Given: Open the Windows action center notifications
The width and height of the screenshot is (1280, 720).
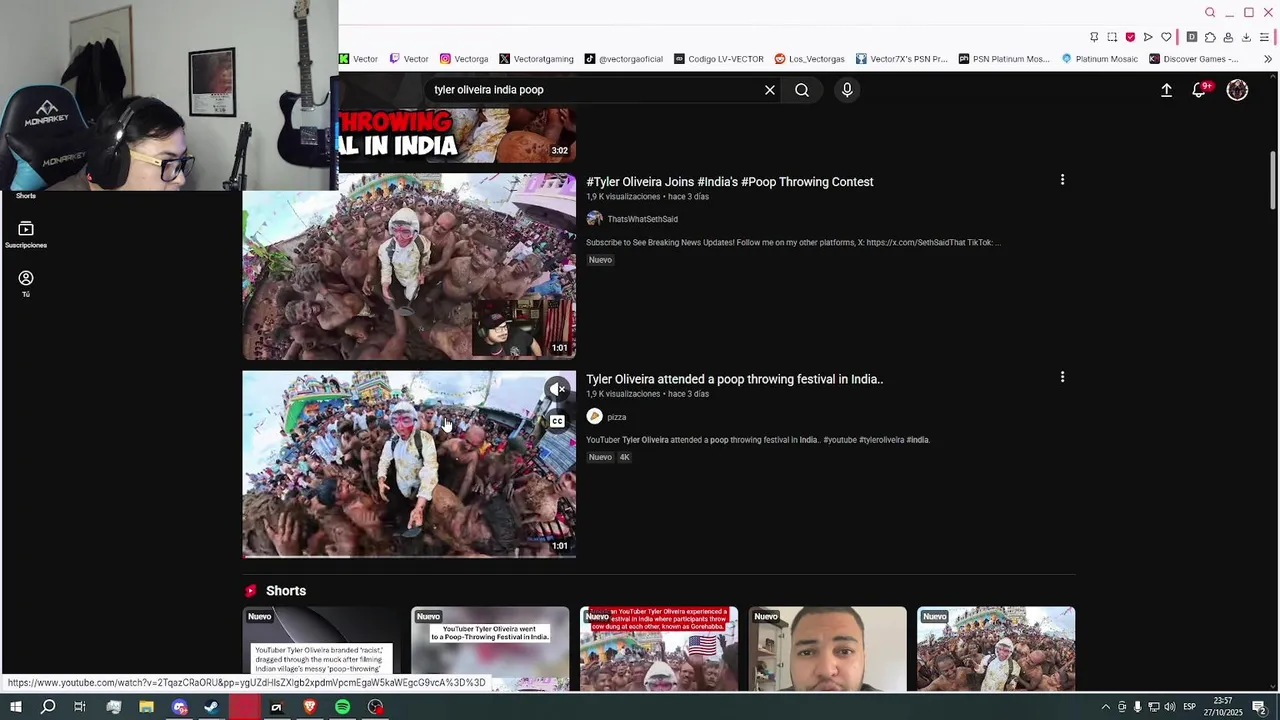Looking at the screenshot, I should coord(1260,707).
